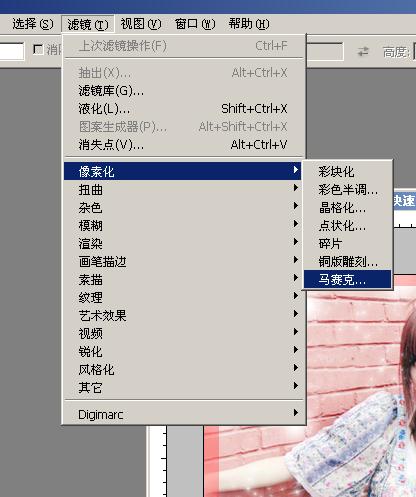Screen dimensions: 416x497
Task: Expand the 艺术效果 submenu
Action: point(183,315)
